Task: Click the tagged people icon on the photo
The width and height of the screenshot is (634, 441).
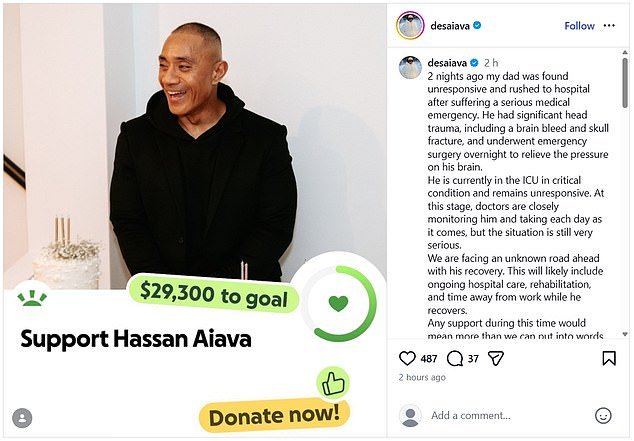Action: pyautogui.click(x=22, y=418)
